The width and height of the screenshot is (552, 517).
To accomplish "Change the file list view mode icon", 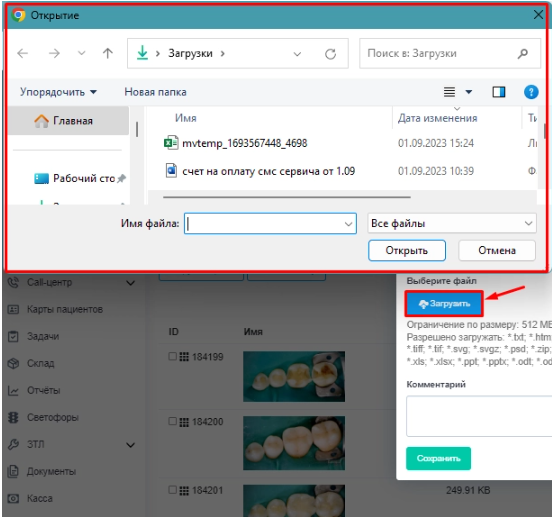I will coord(449,92).
